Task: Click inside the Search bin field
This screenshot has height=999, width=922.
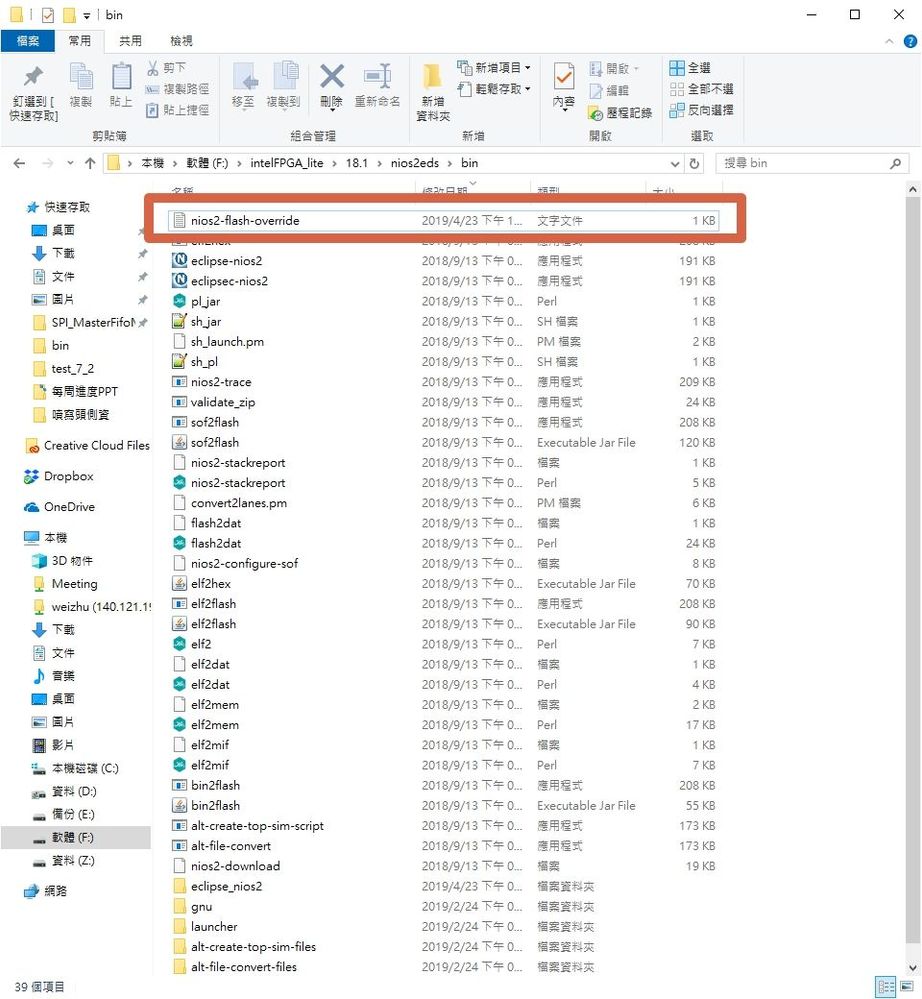Action: (x=806, y=164)
